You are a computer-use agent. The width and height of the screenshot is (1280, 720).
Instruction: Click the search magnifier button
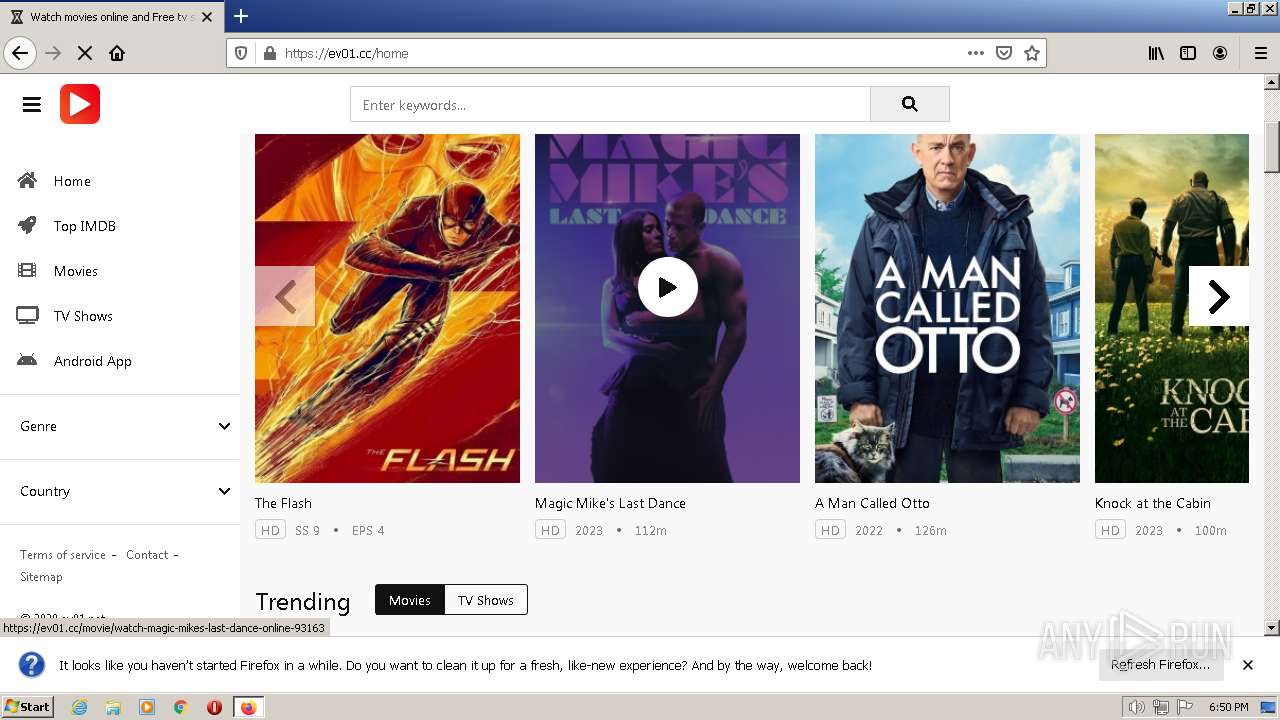(909, 104)
